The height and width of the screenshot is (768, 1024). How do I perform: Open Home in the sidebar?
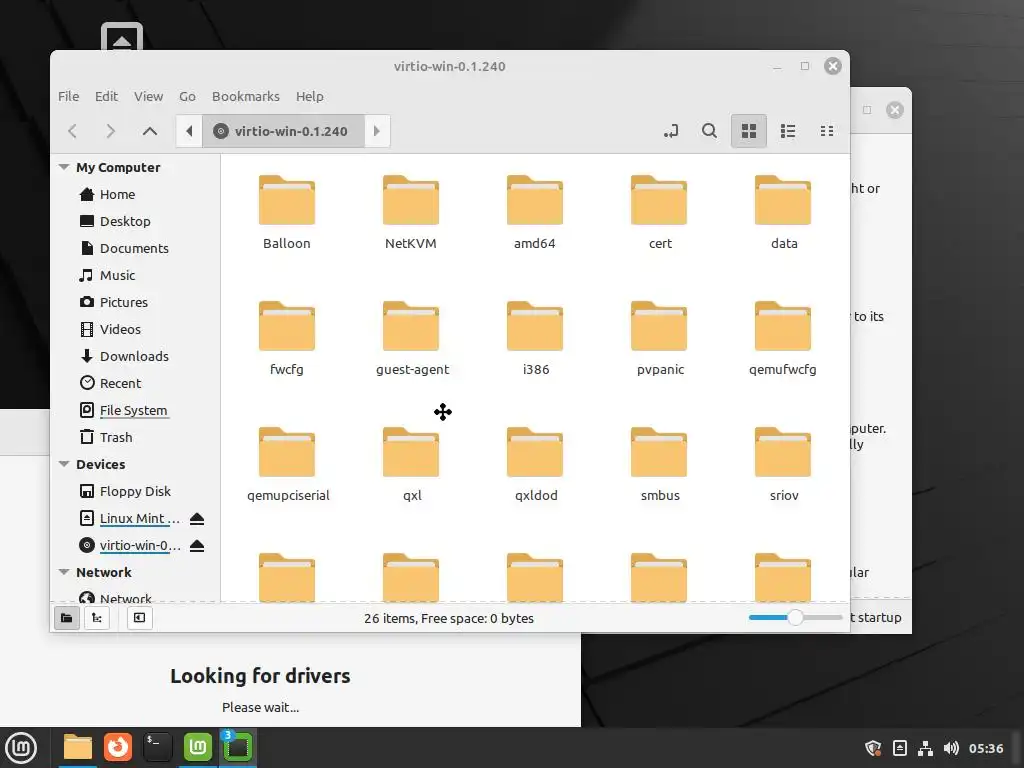click(x=118, y=195)
